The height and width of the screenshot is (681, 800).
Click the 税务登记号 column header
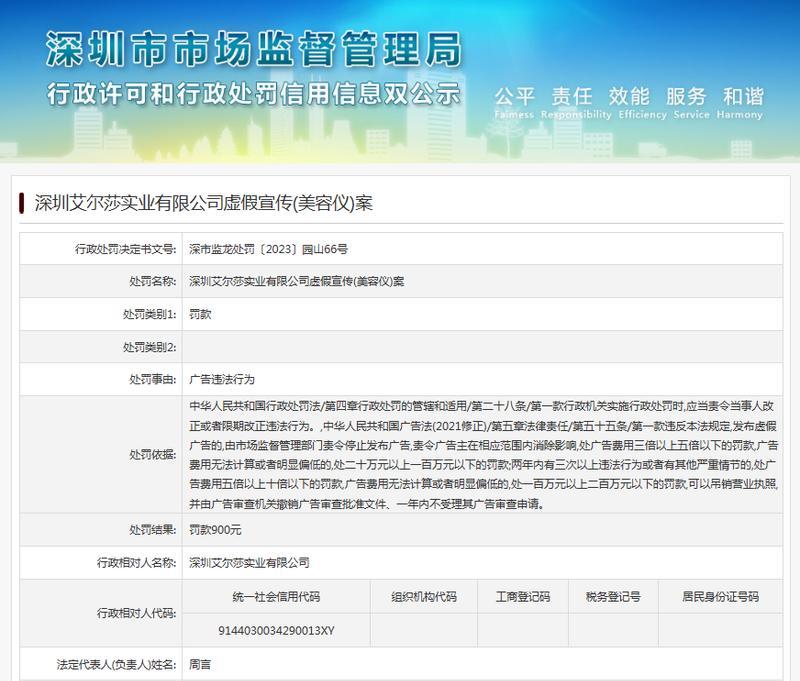613,596
